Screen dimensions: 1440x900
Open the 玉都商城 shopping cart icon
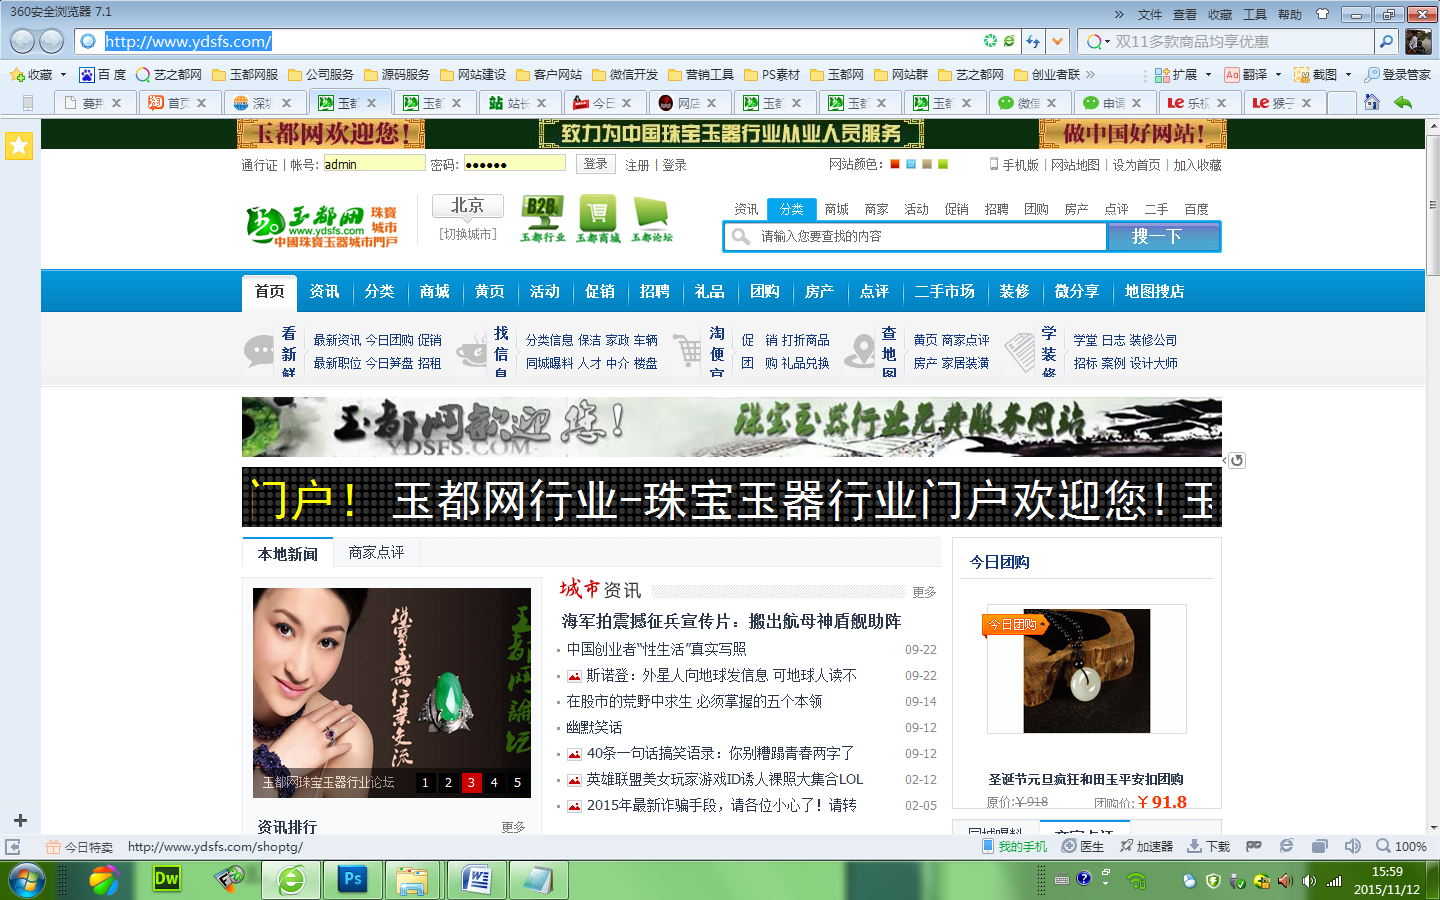pos(597,219)
